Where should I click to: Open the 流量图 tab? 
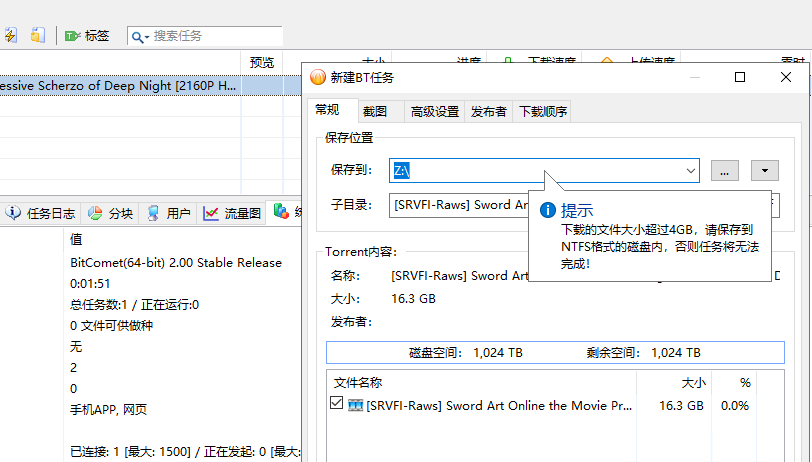pos(231,213)
